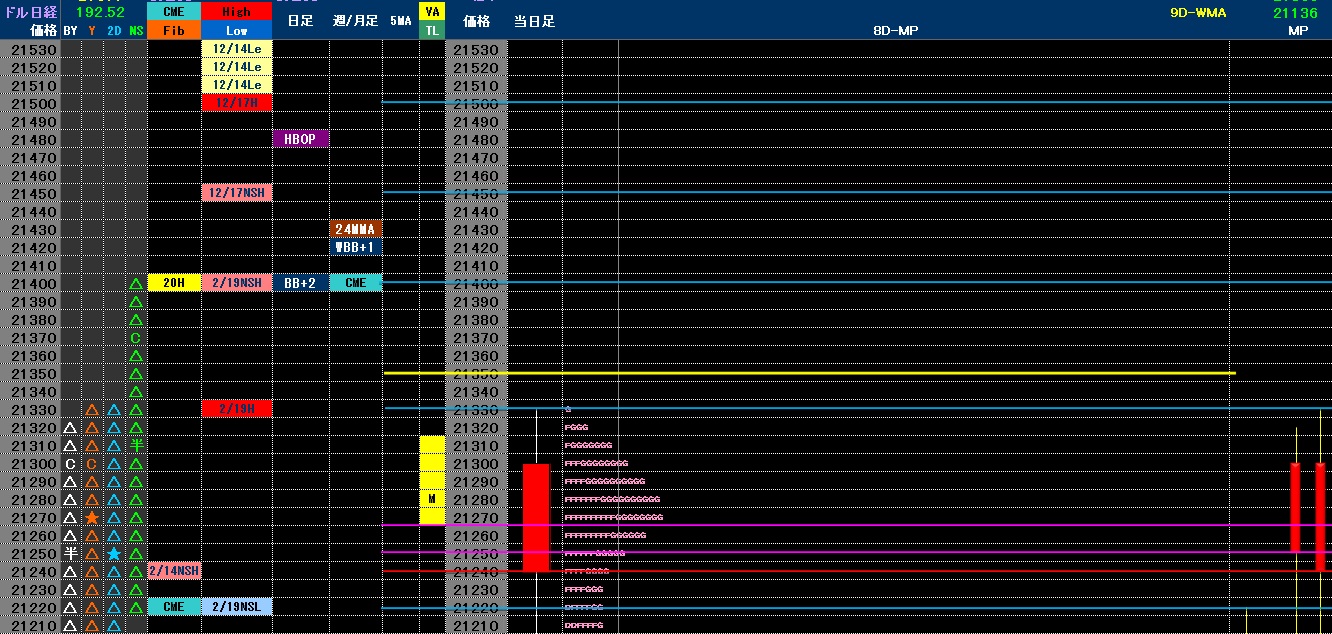Viewport: 1332px width, 634px height.
Task: Select the purple HBOP cell
Action: (x=301, y=139)
